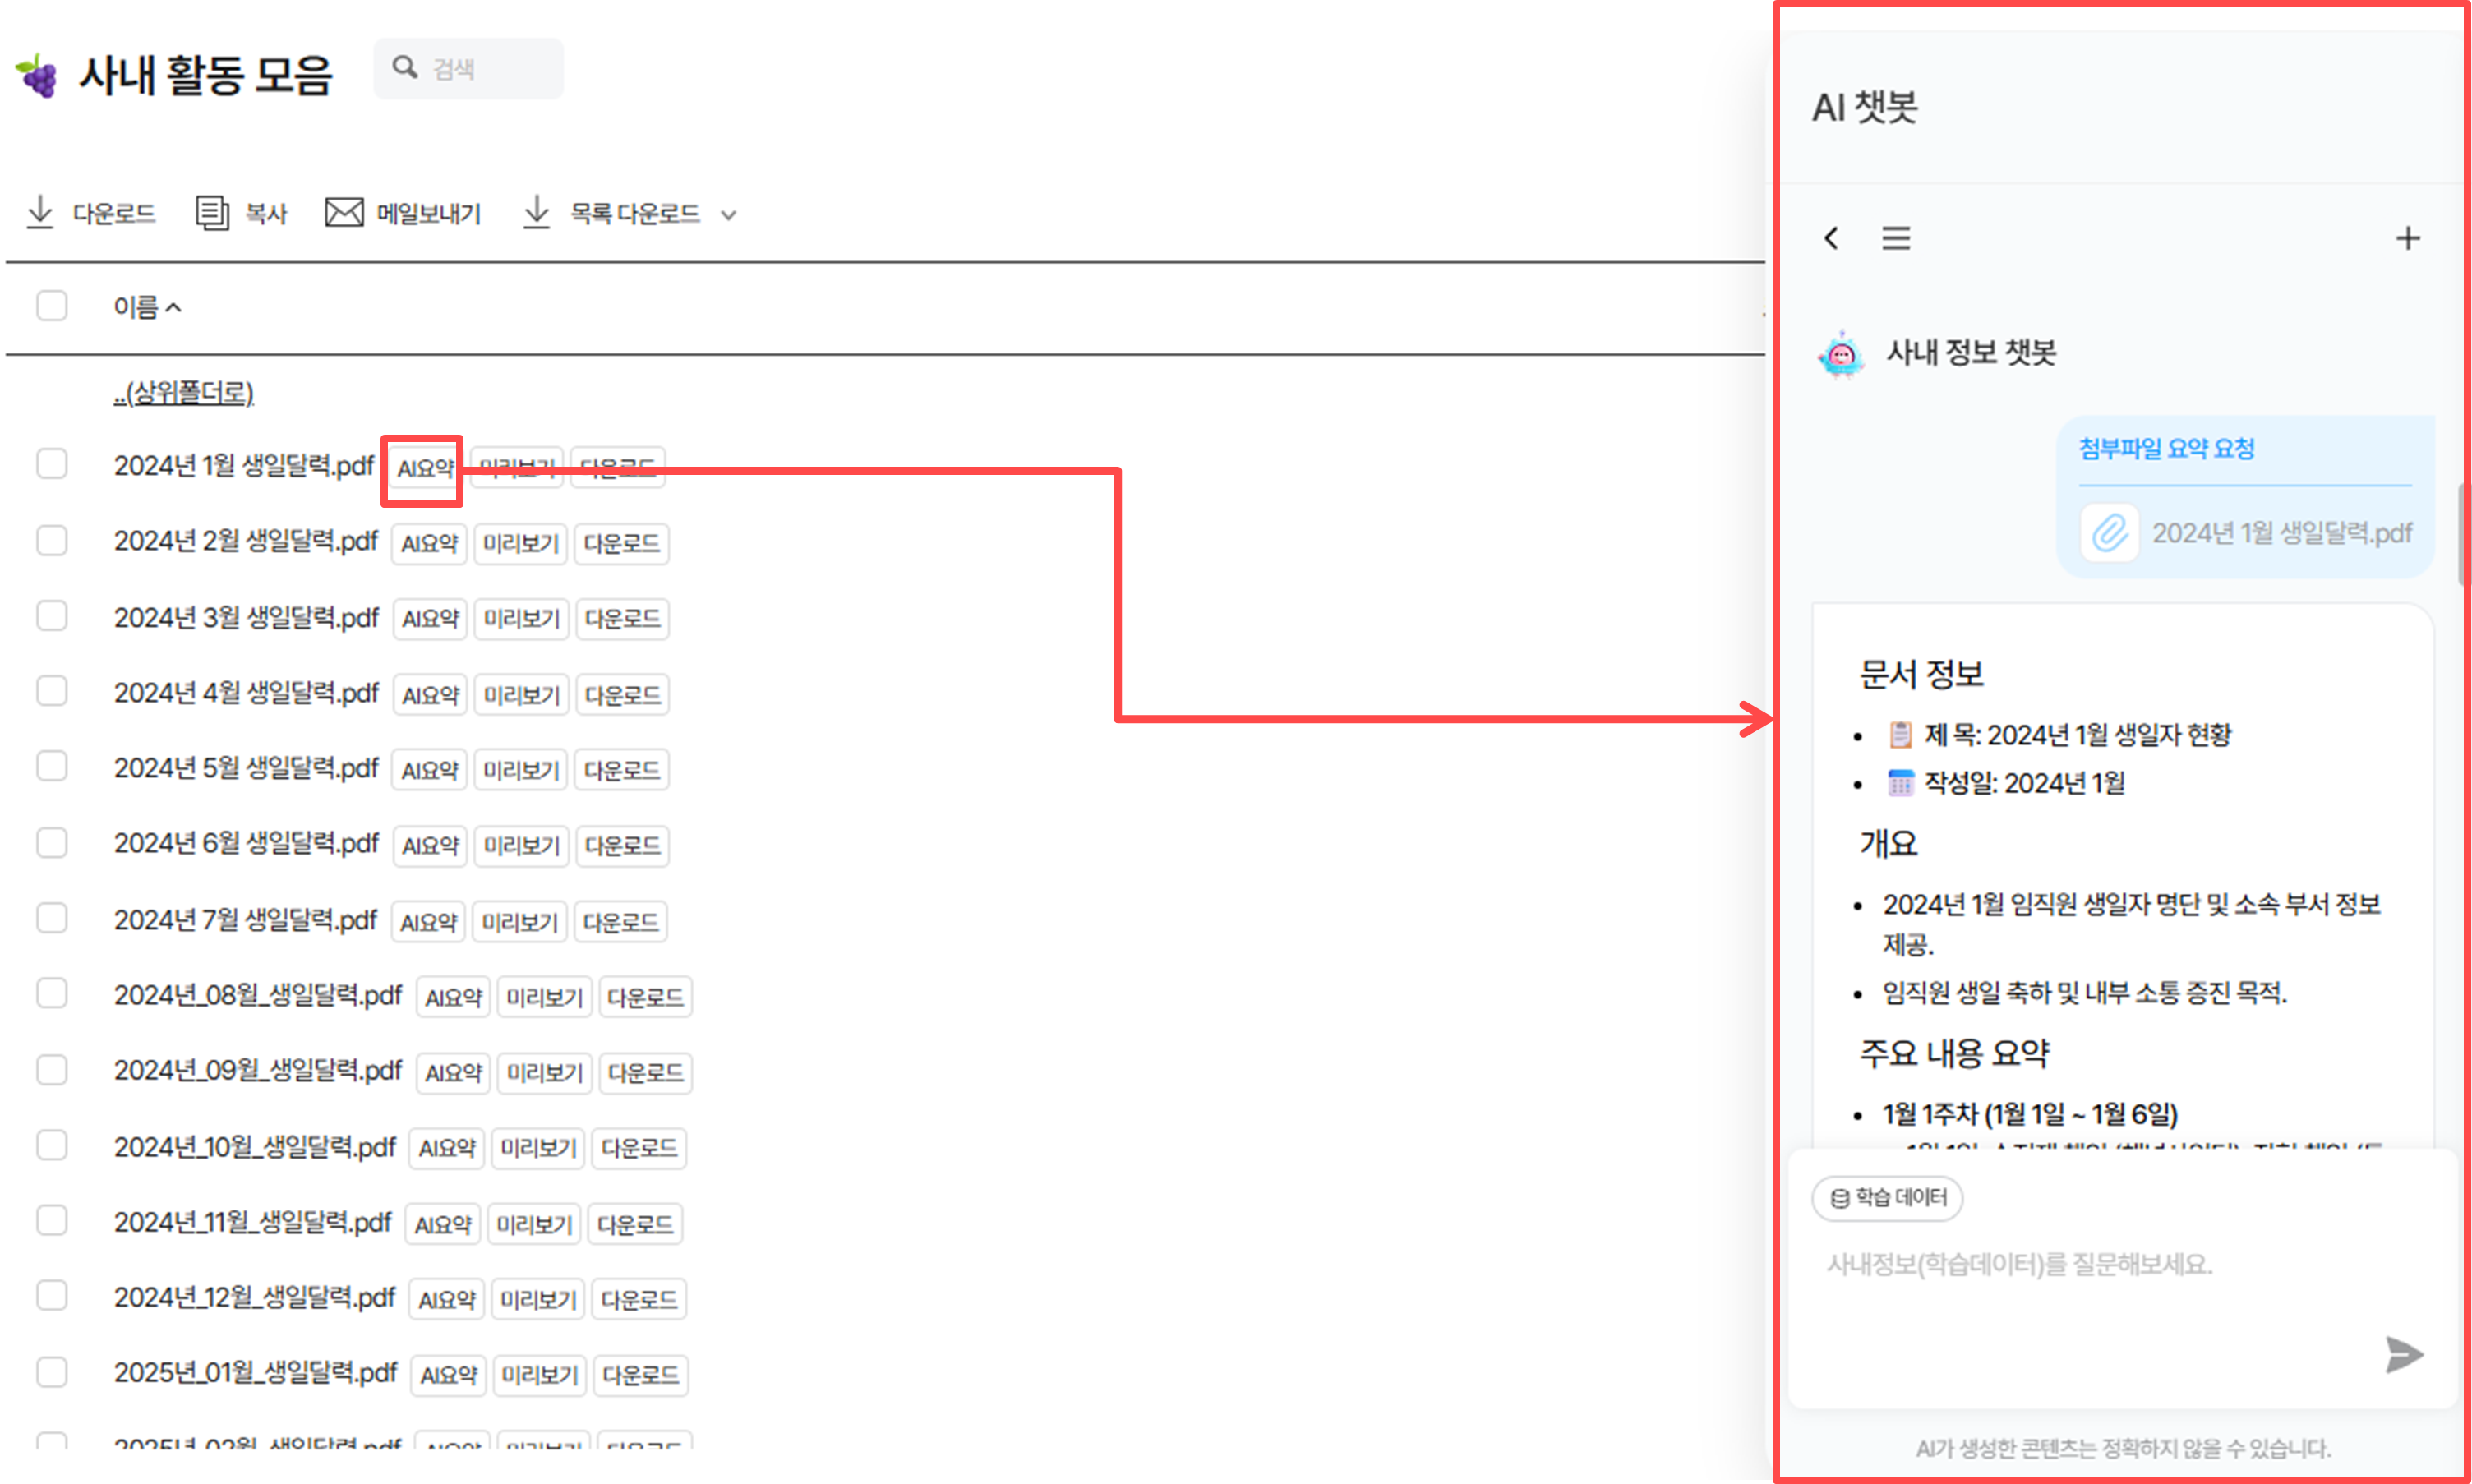This screenshot has width=2472, height=1484.
Task: Click 미리보기 for 2024년 3월 생일달력.pdf
Action: 522,619
